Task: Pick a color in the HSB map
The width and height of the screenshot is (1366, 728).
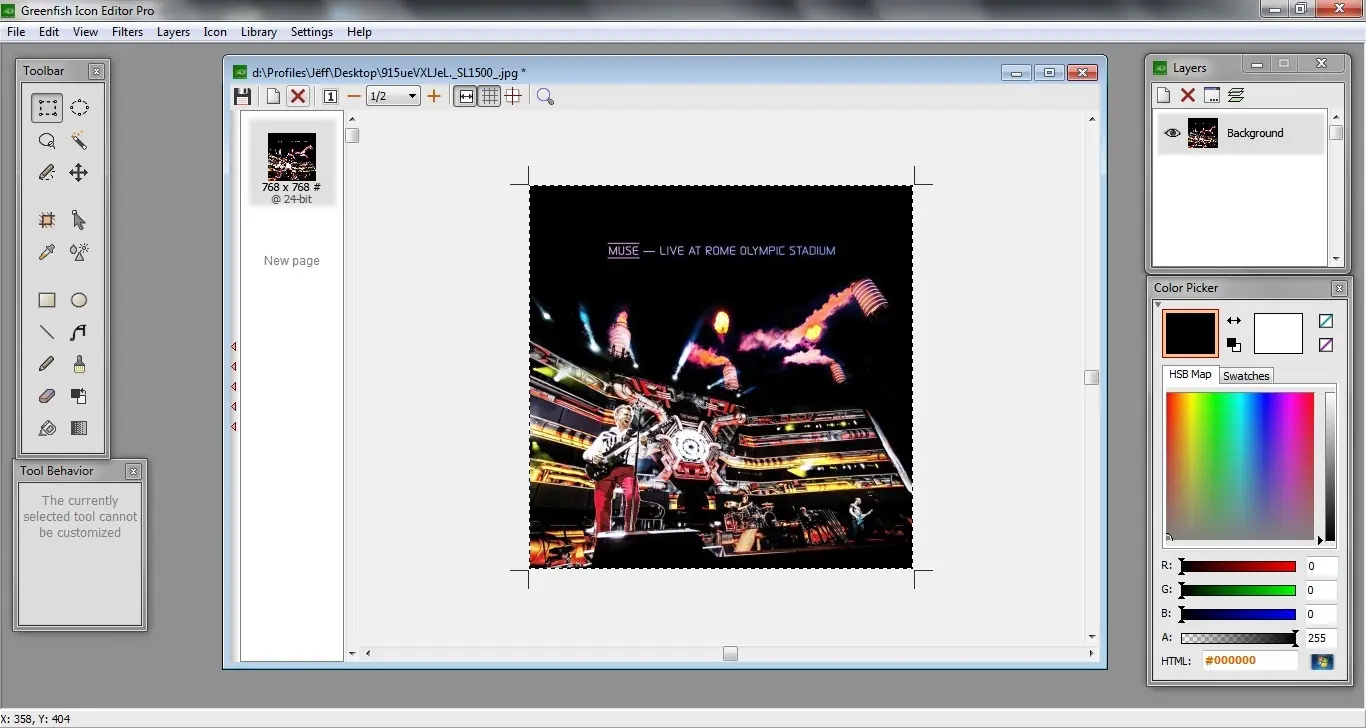Action: (x=1240, y=466)
